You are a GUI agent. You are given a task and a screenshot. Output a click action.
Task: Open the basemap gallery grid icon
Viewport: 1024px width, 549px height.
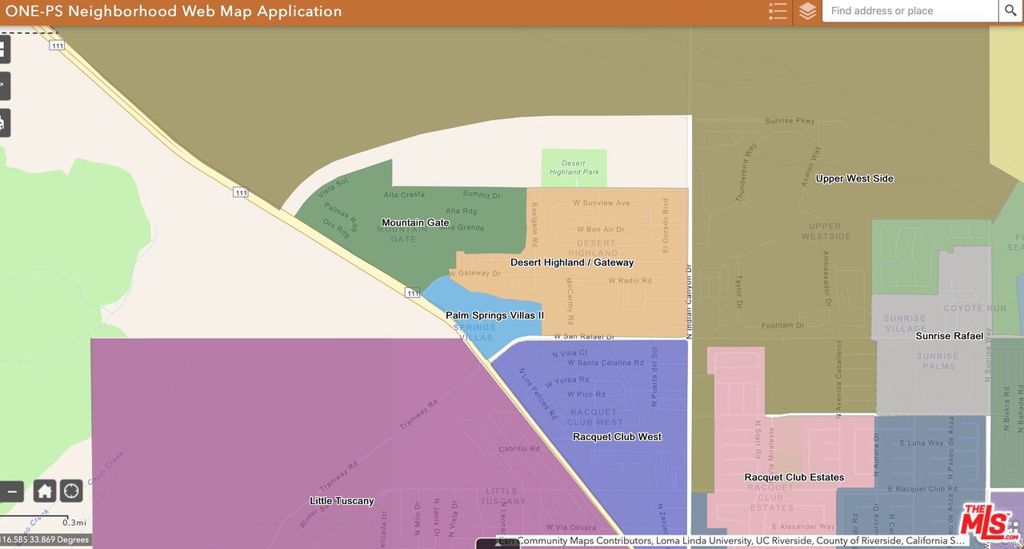[x=3, y=48]
